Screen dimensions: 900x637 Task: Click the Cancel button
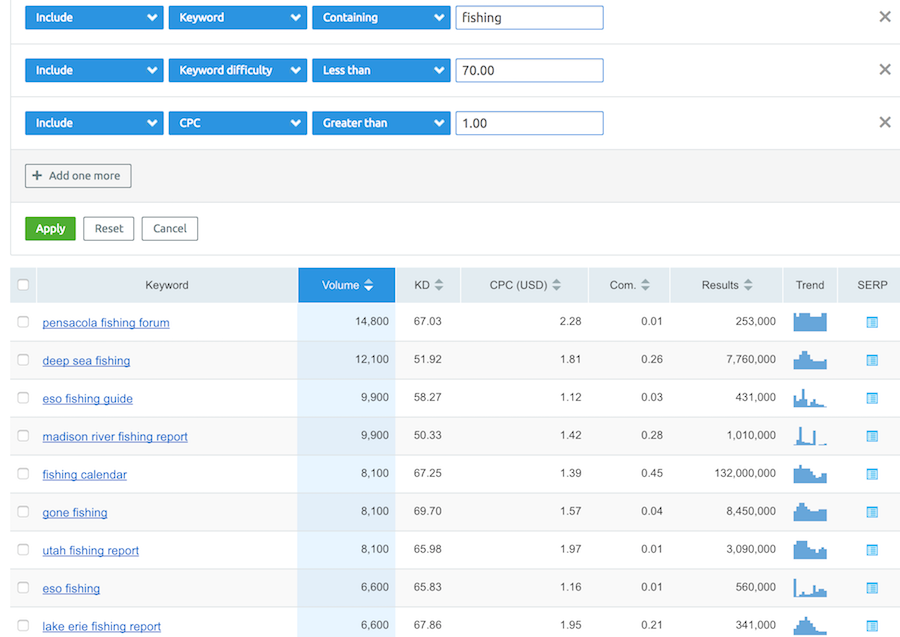coord(170,228)
